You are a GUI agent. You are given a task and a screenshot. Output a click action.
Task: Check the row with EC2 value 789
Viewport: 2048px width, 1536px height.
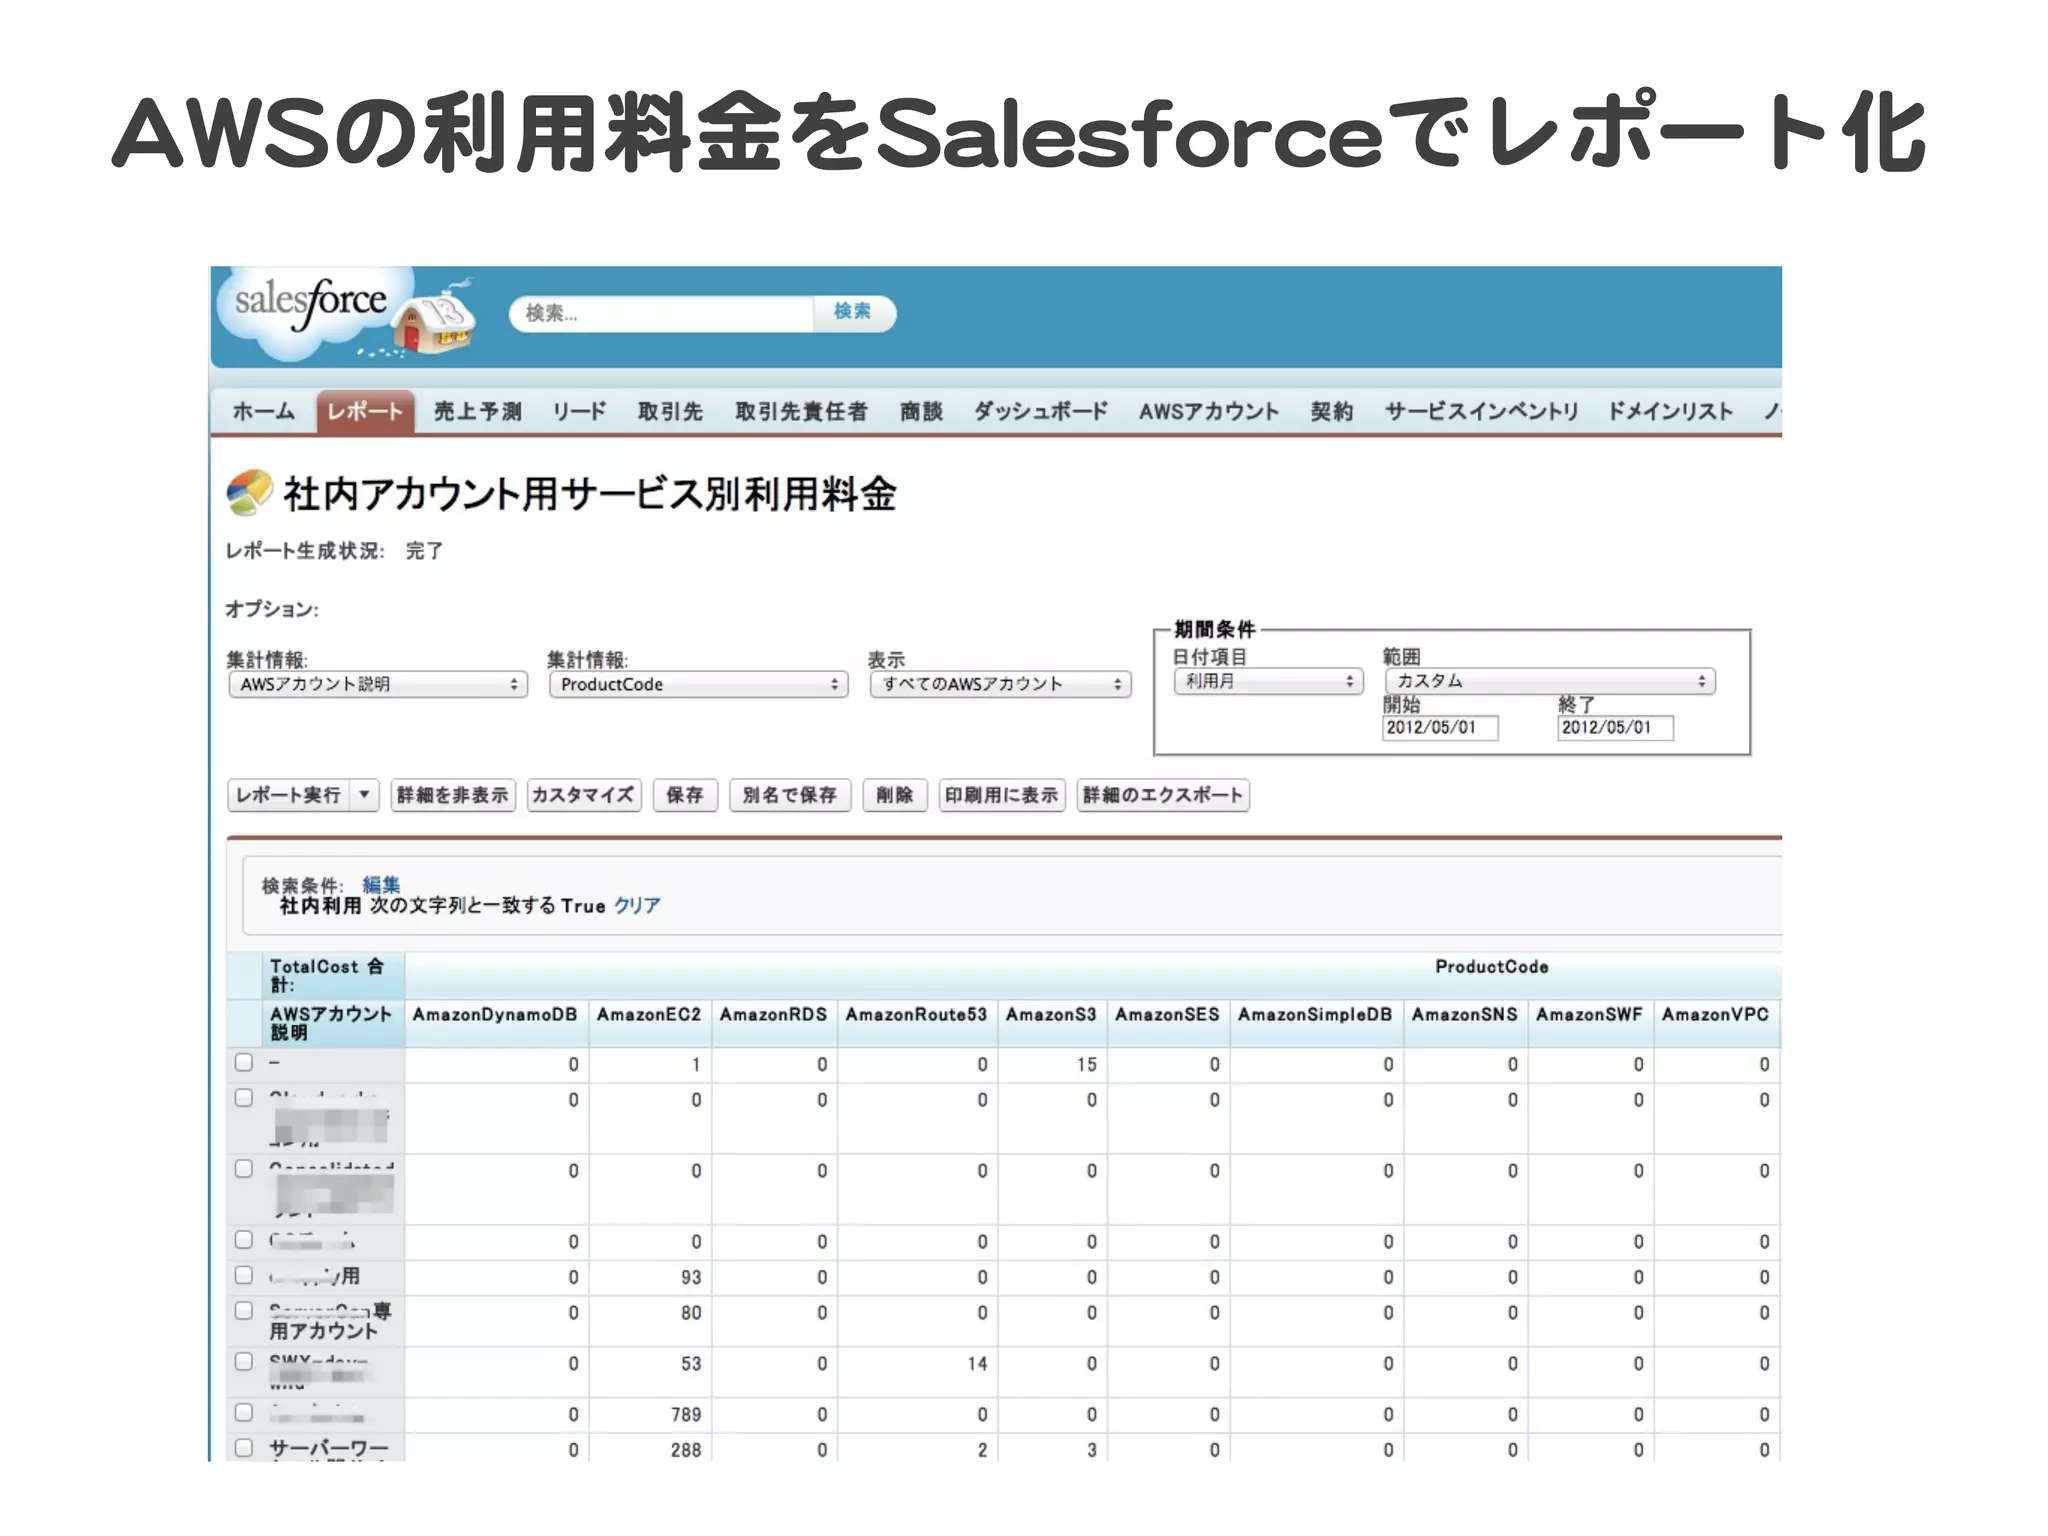pyautogui.click(x=244, y=1412)
